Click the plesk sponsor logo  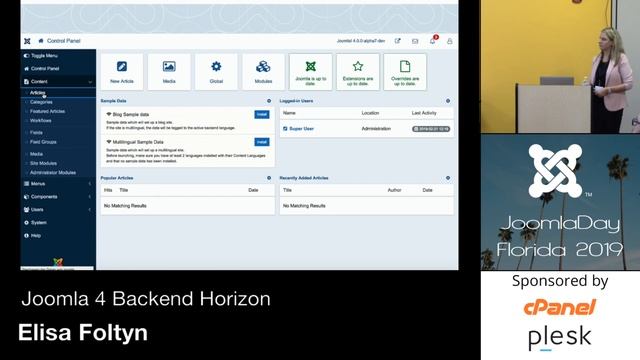pos(560,339)
